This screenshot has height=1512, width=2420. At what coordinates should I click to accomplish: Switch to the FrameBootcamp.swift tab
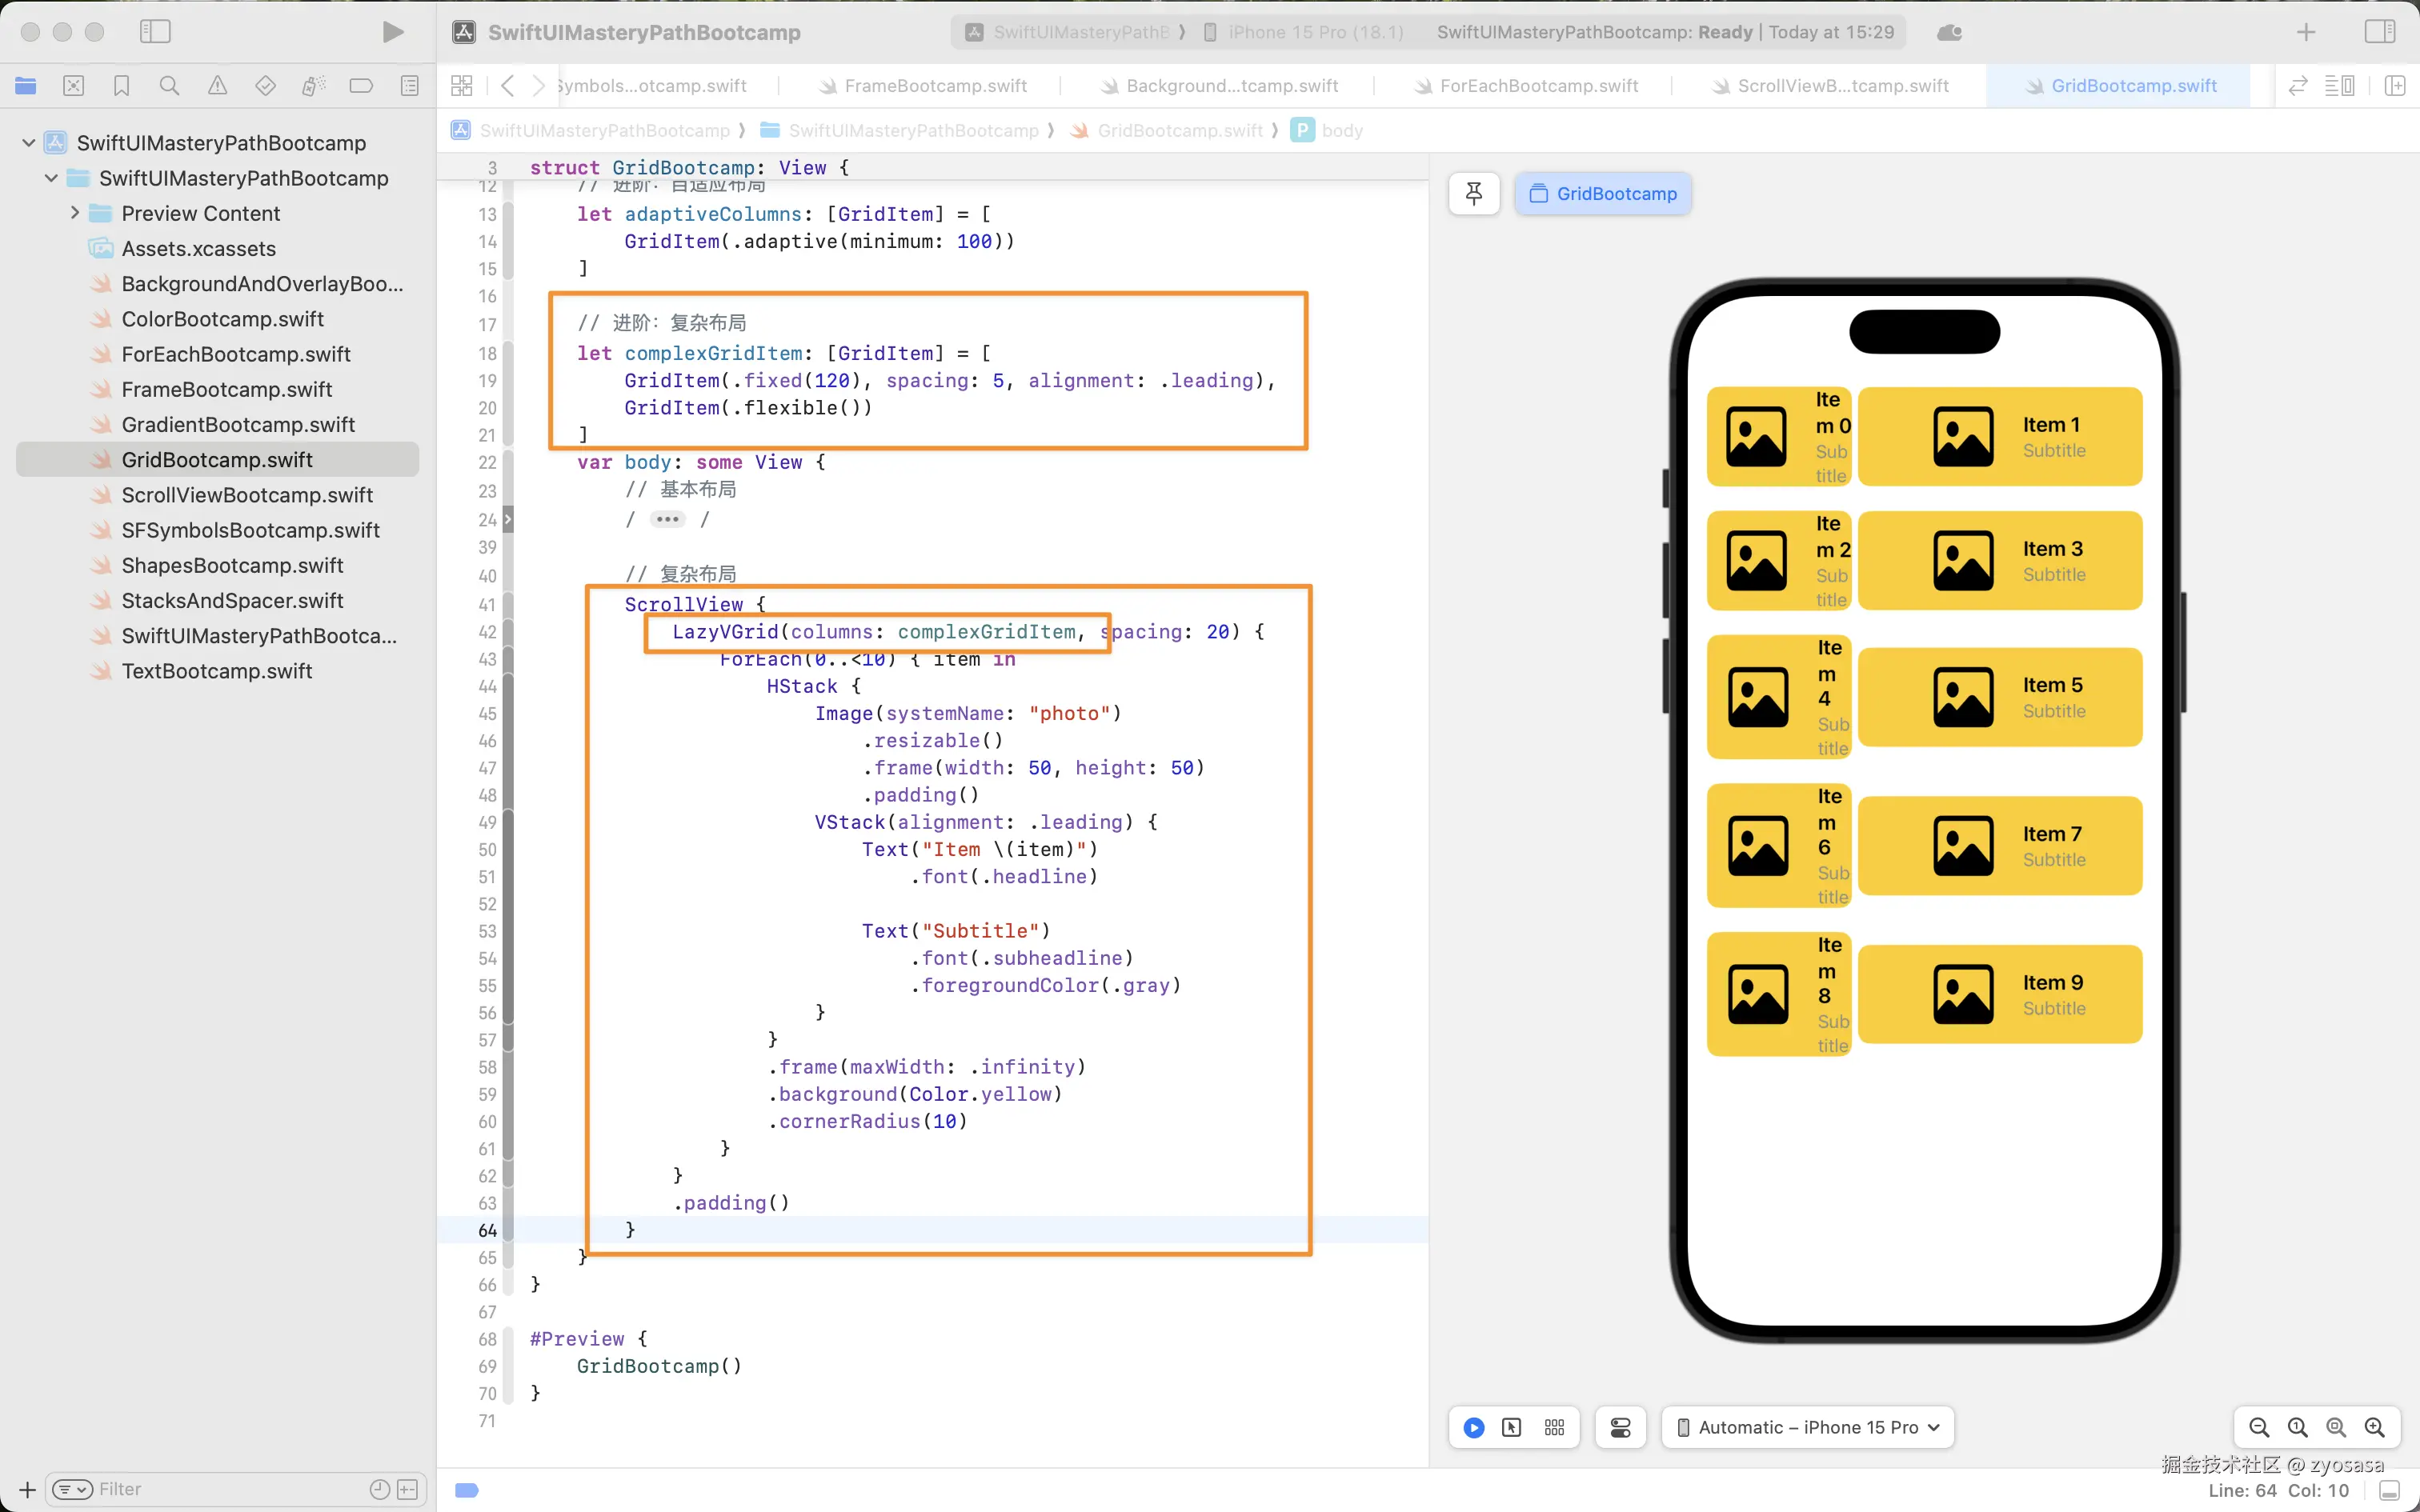934,86
